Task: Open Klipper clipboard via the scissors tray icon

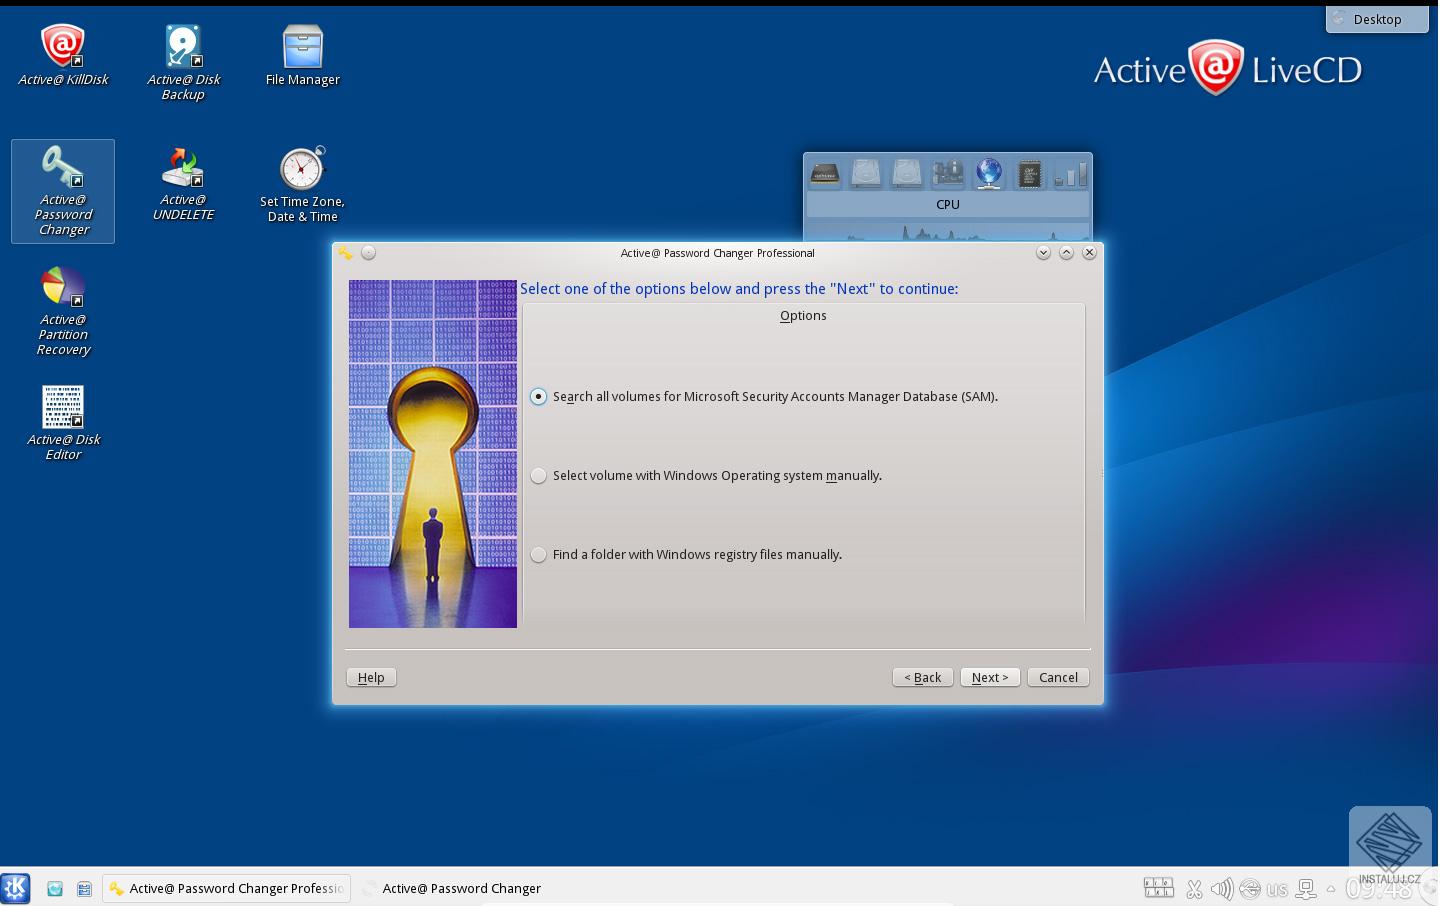Action: point(1194,888)
